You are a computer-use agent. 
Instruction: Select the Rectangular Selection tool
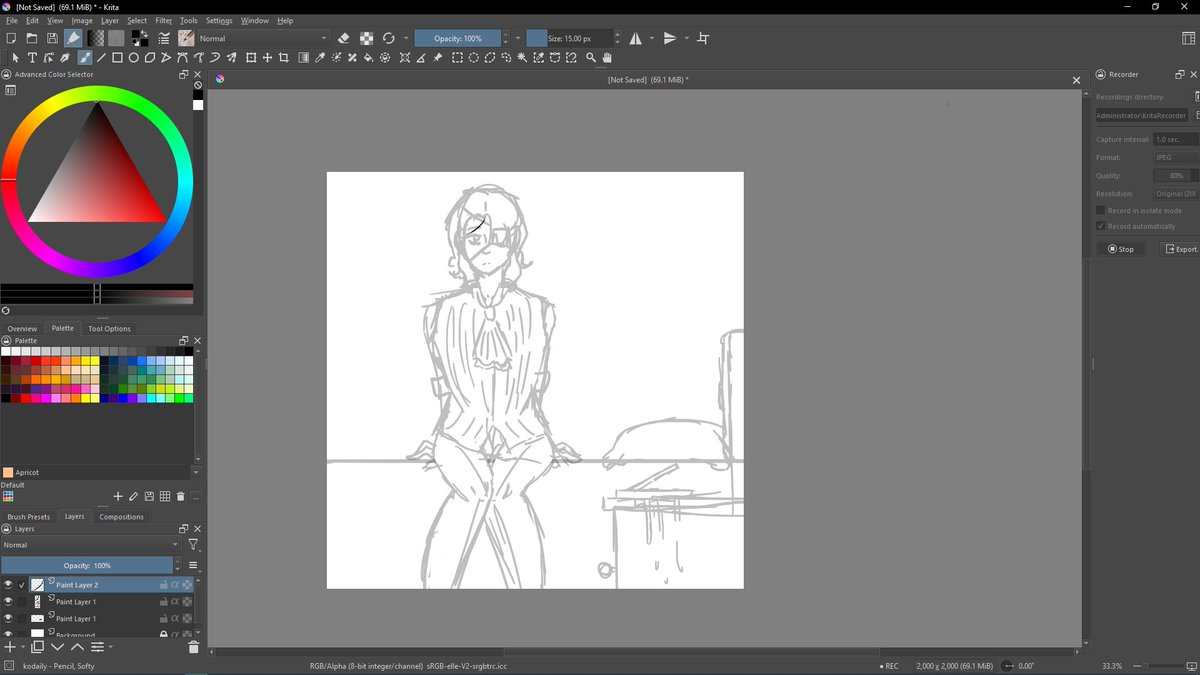click(x=457, y=58)
